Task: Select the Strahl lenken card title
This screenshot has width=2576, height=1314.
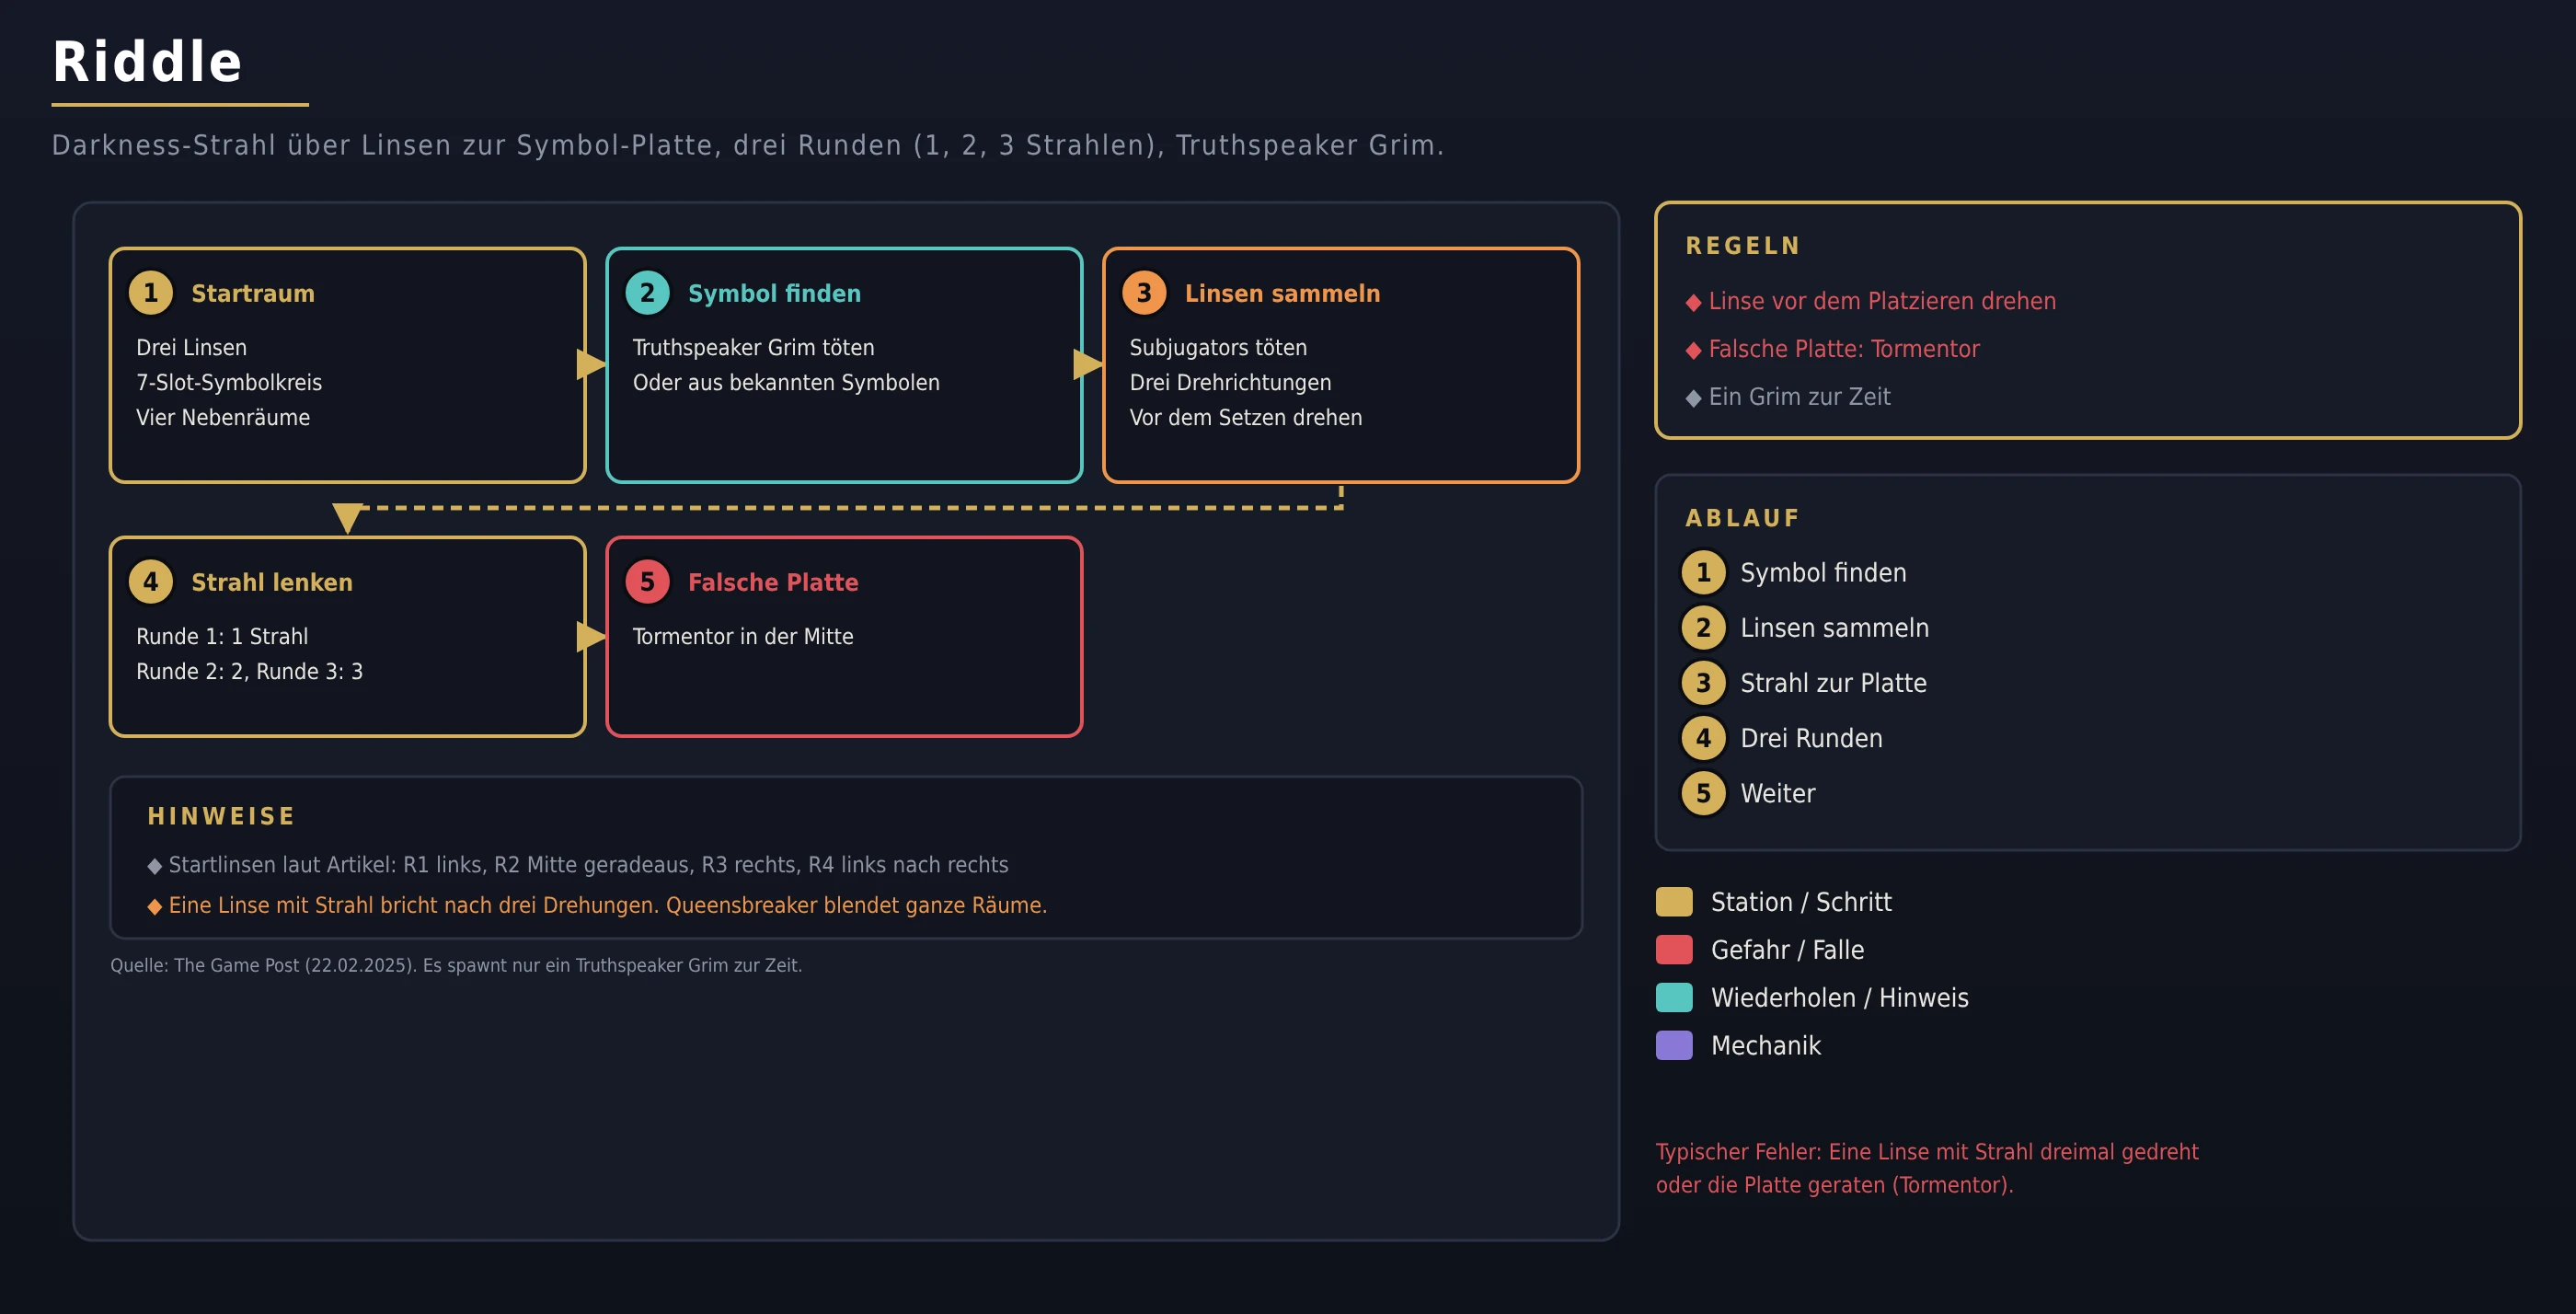Action: (272, 582)
